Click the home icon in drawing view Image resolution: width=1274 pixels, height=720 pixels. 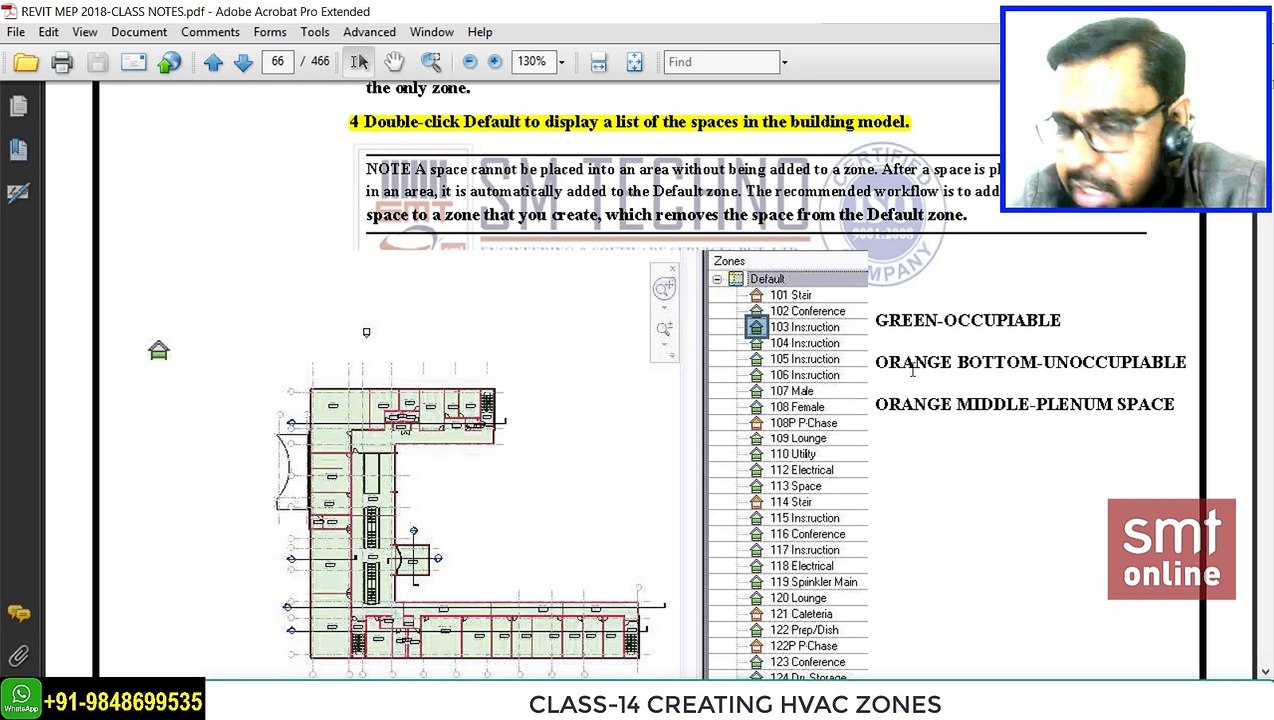pyautogui.click(x=159, y=350)
